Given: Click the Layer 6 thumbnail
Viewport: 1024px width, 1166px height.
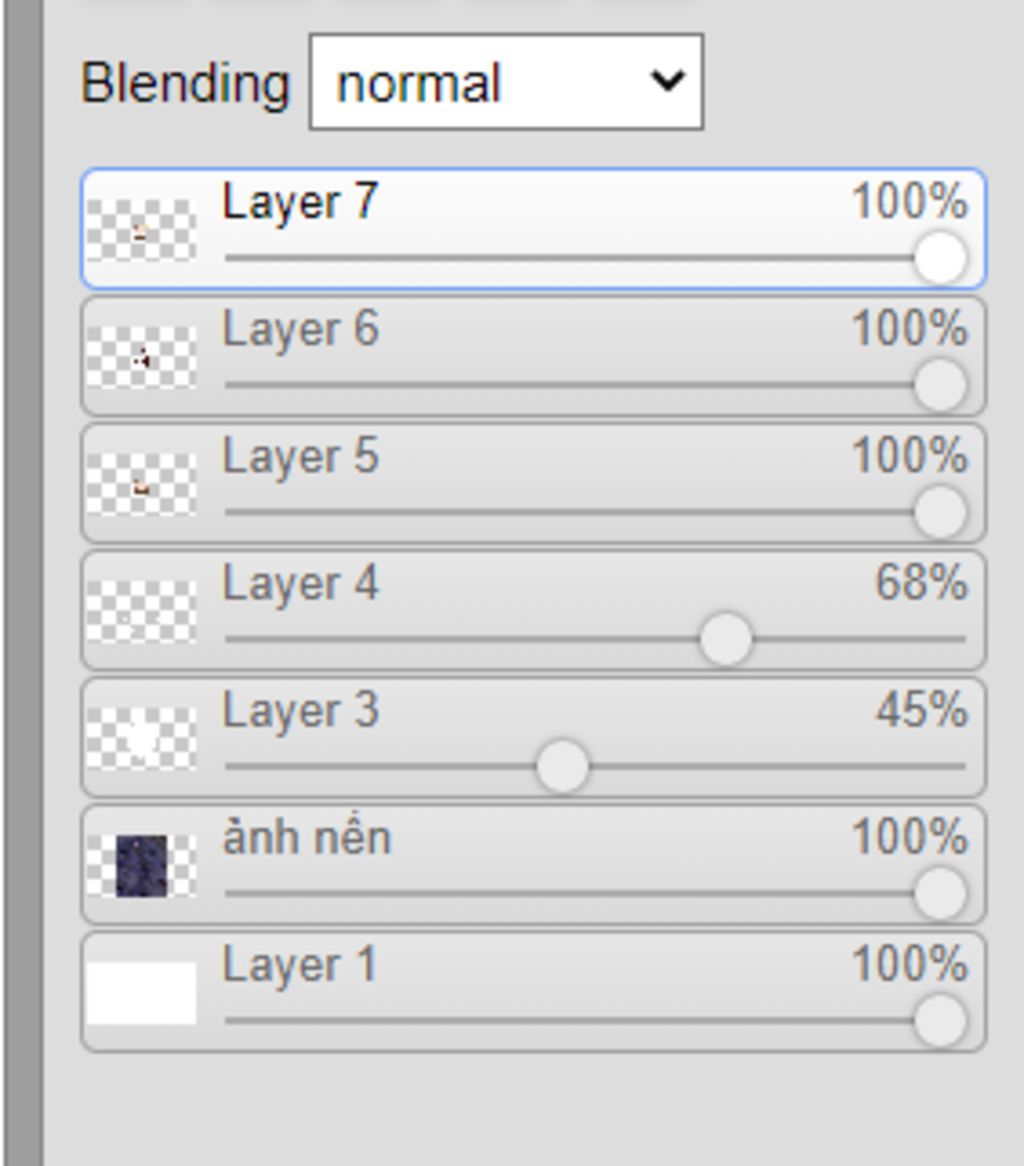Looking at the screenshot, I should (x=140, y=357).
